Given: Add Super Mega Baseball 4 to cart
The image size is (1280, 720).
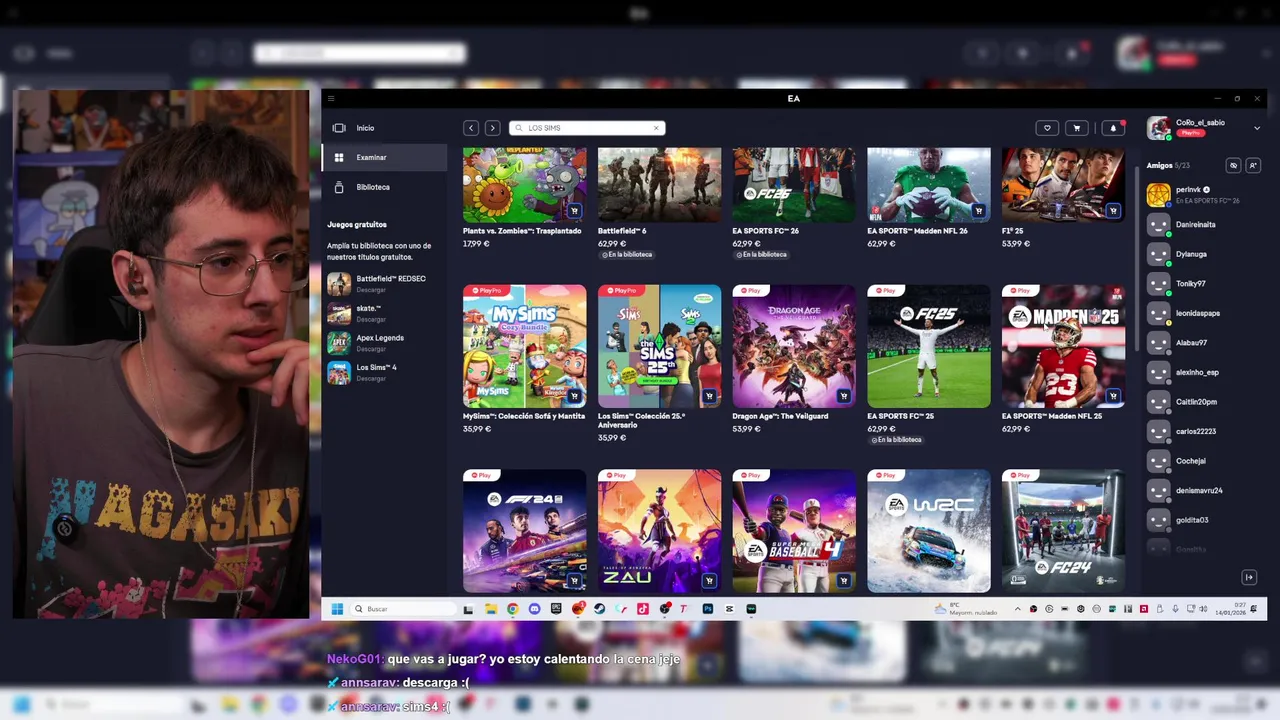Looking at the screenshot, I should pyautogui.click(x=844, y=581).
